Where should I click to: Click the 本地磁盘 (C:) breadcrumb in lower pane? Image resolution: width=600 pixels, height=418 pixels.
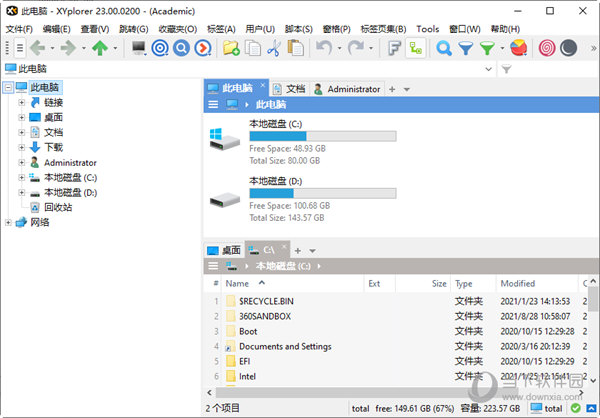point(283,266)
